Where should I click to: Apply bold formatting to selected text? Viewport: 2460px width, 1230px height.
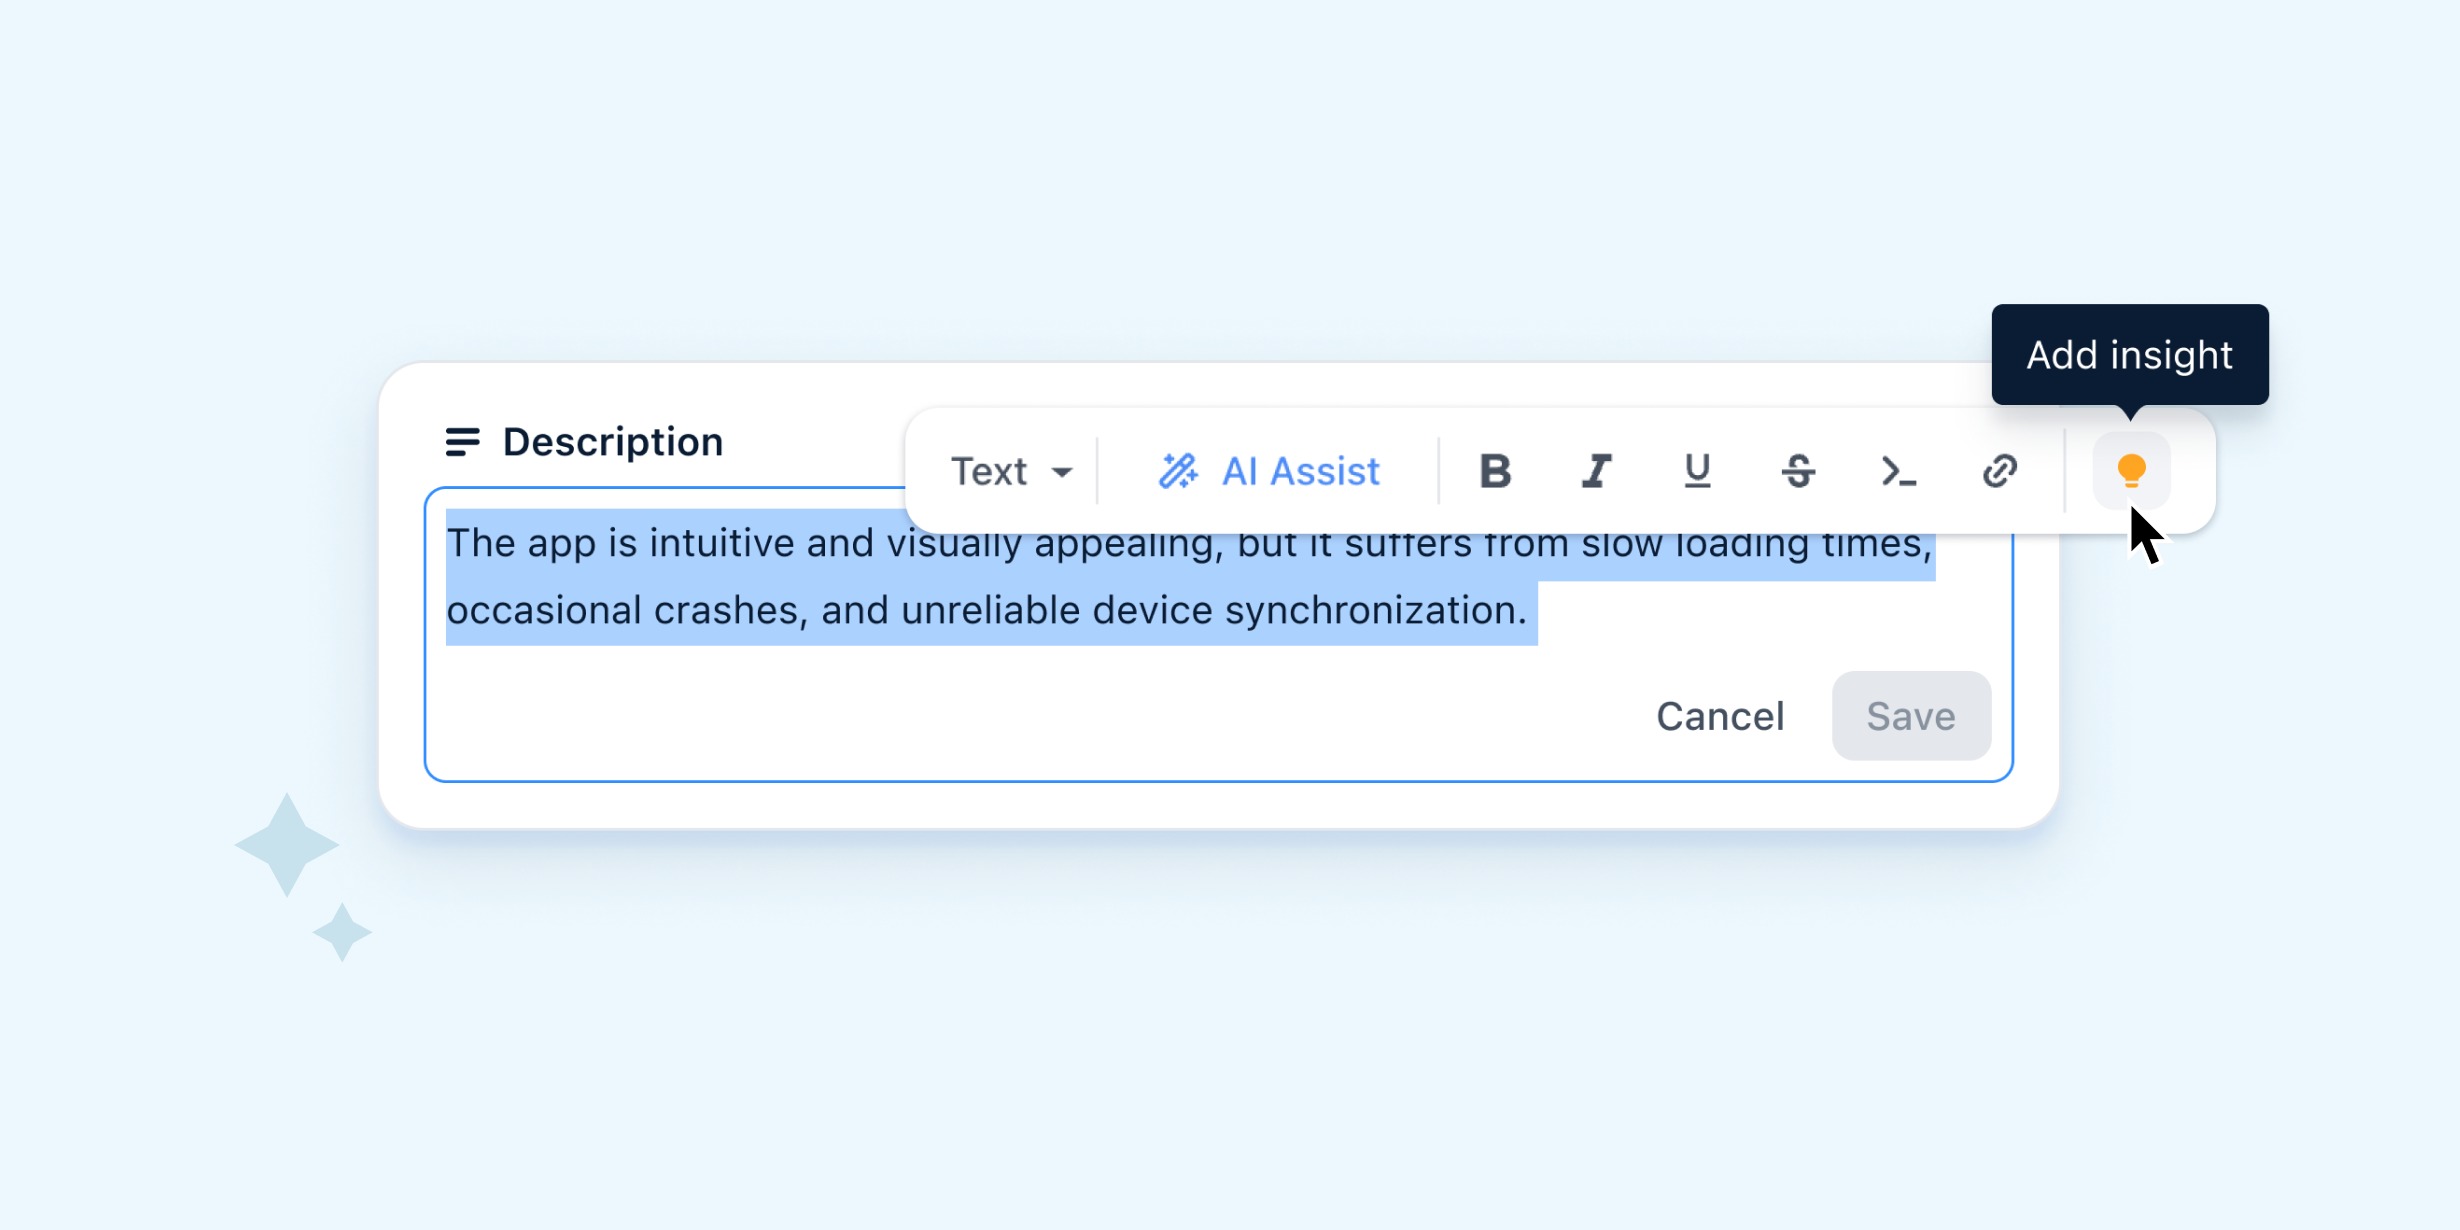(1495, 471)
